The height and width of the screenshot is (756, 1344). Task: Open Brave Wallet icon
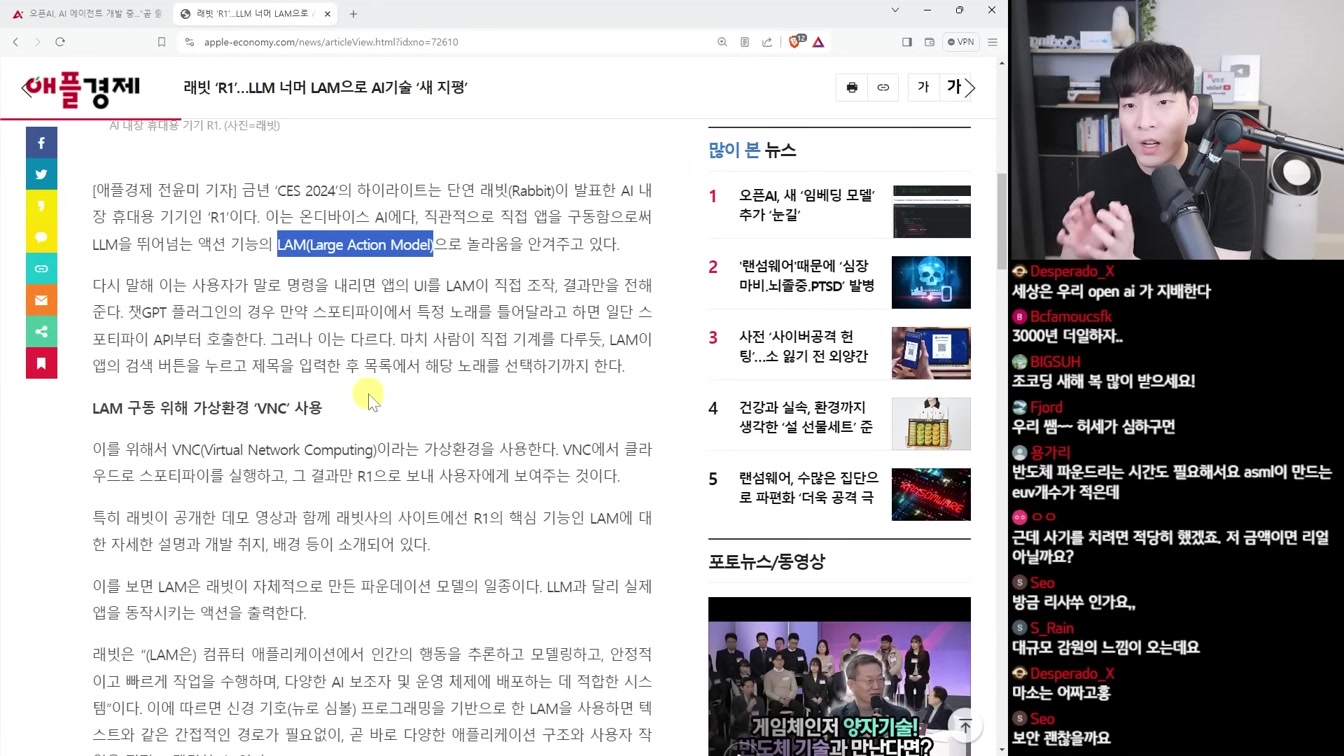click(929, 42)
